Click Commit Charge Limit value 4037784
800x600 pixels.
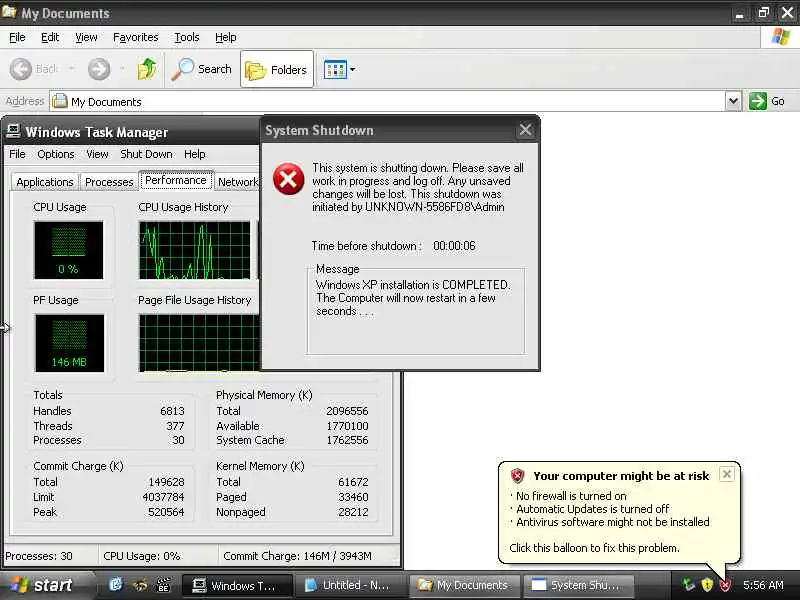pyautogui.click(x=163, y=497)
